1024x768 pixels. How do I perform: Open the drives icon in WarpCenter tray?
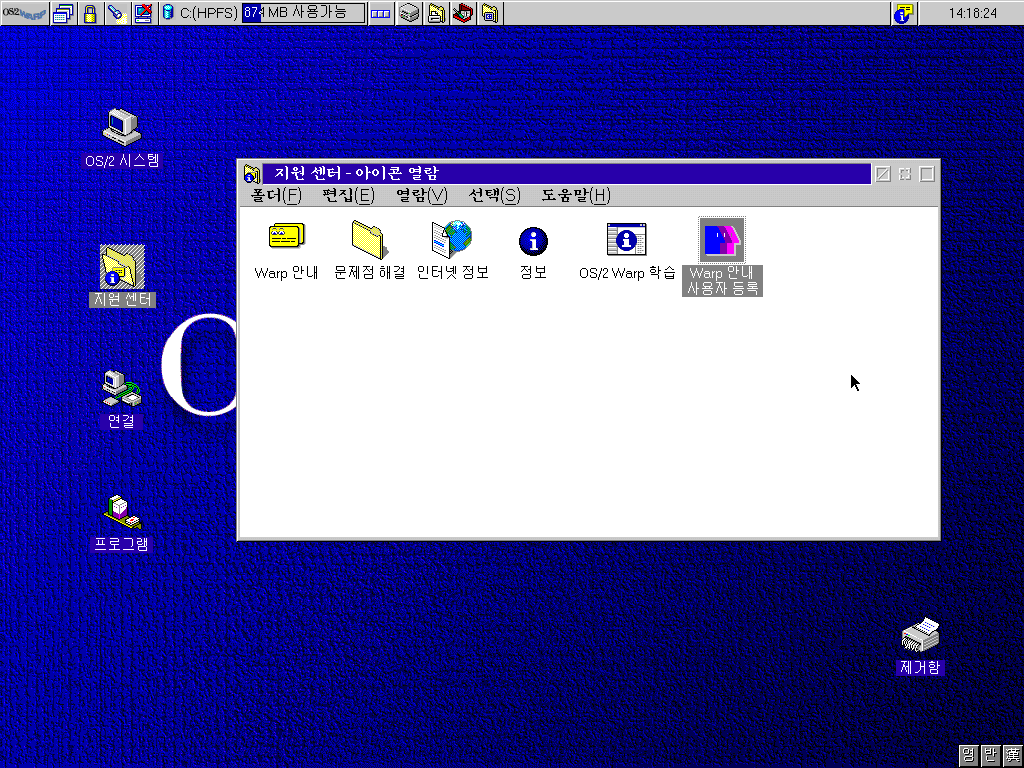pyautogui.click(x=409, y=13)
